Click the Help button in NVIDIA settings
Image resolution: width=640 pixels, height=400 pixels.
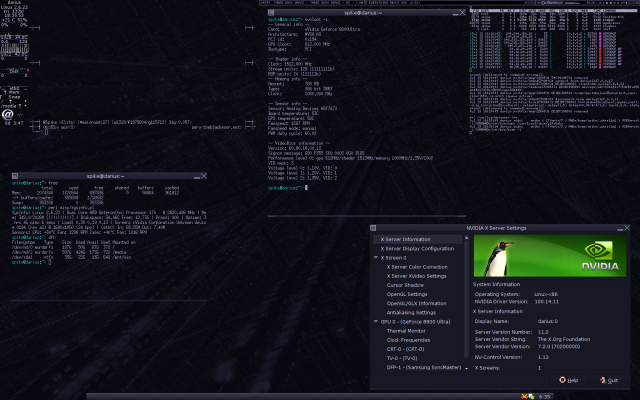(x=569, y=380)
